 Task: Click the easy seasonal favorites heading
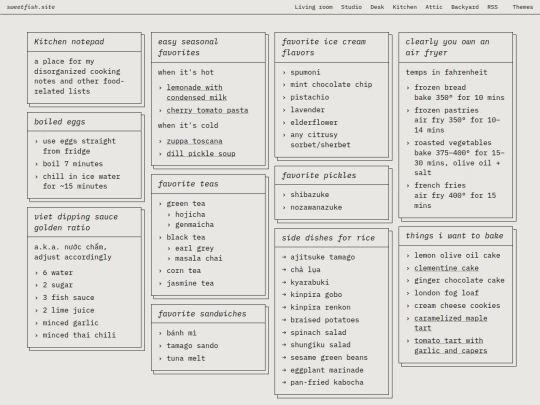(188, 47)
